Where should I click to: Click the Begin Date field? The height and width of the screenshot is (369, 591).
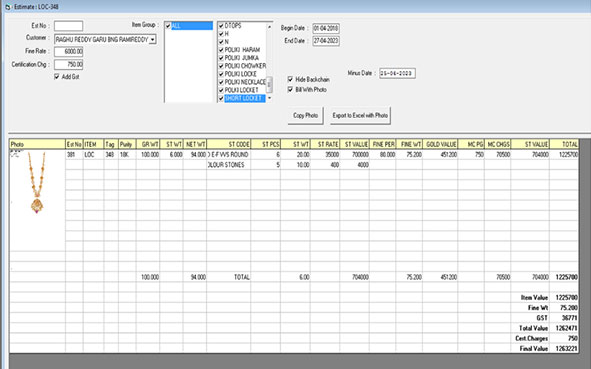[326, 28]
